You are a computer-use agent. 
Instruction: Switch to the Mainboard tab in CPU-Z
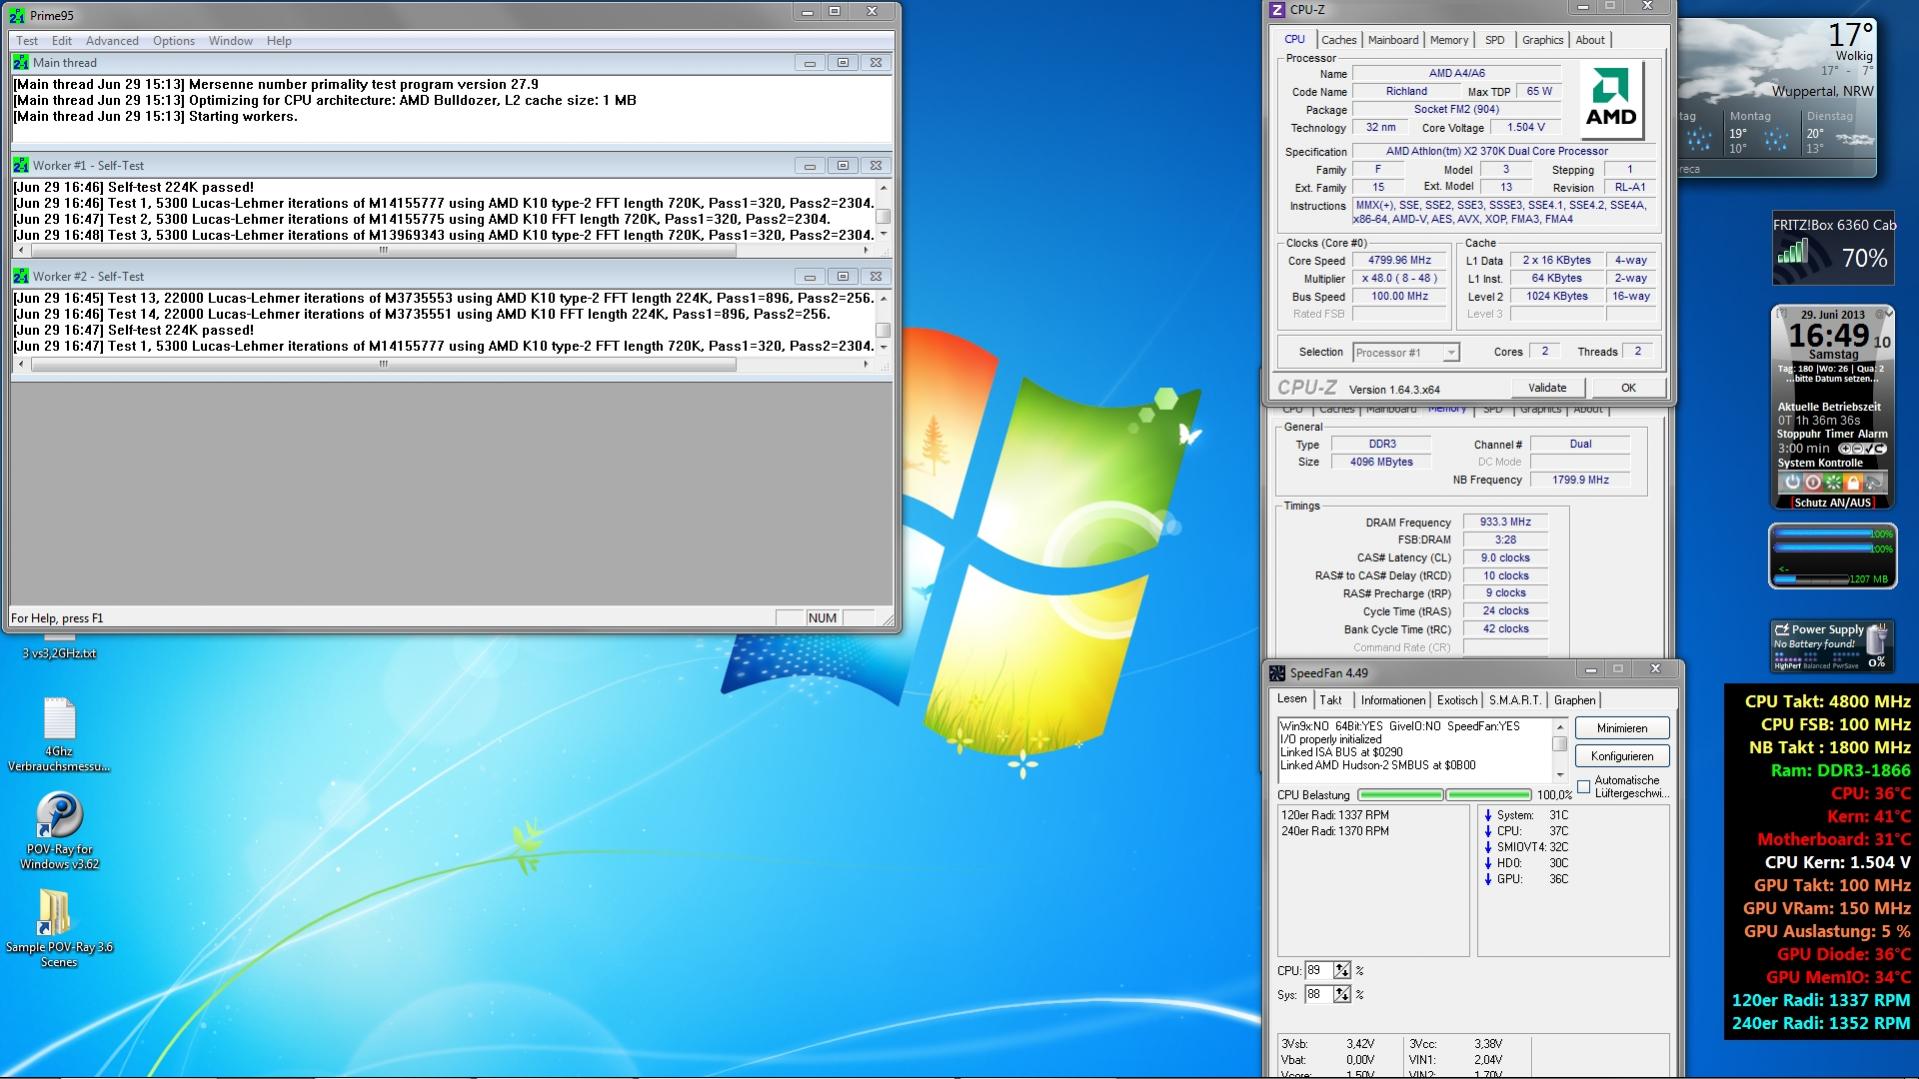click(x=1393, y=40)
